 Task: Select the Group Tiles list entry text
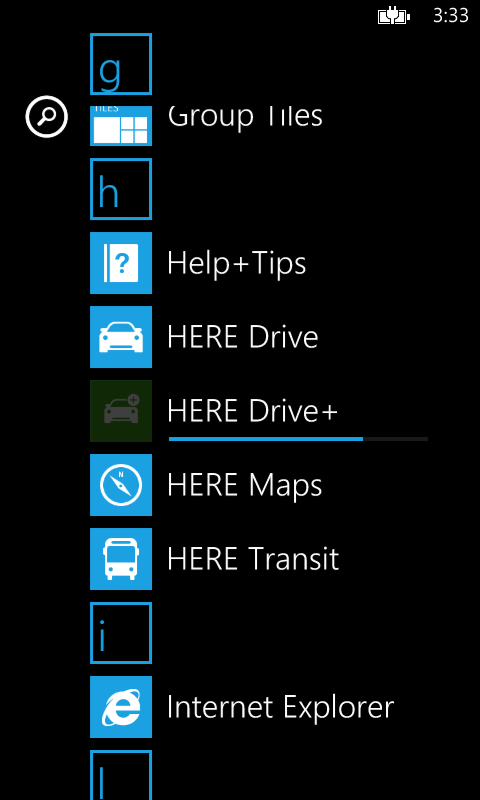tap(245, 116)
